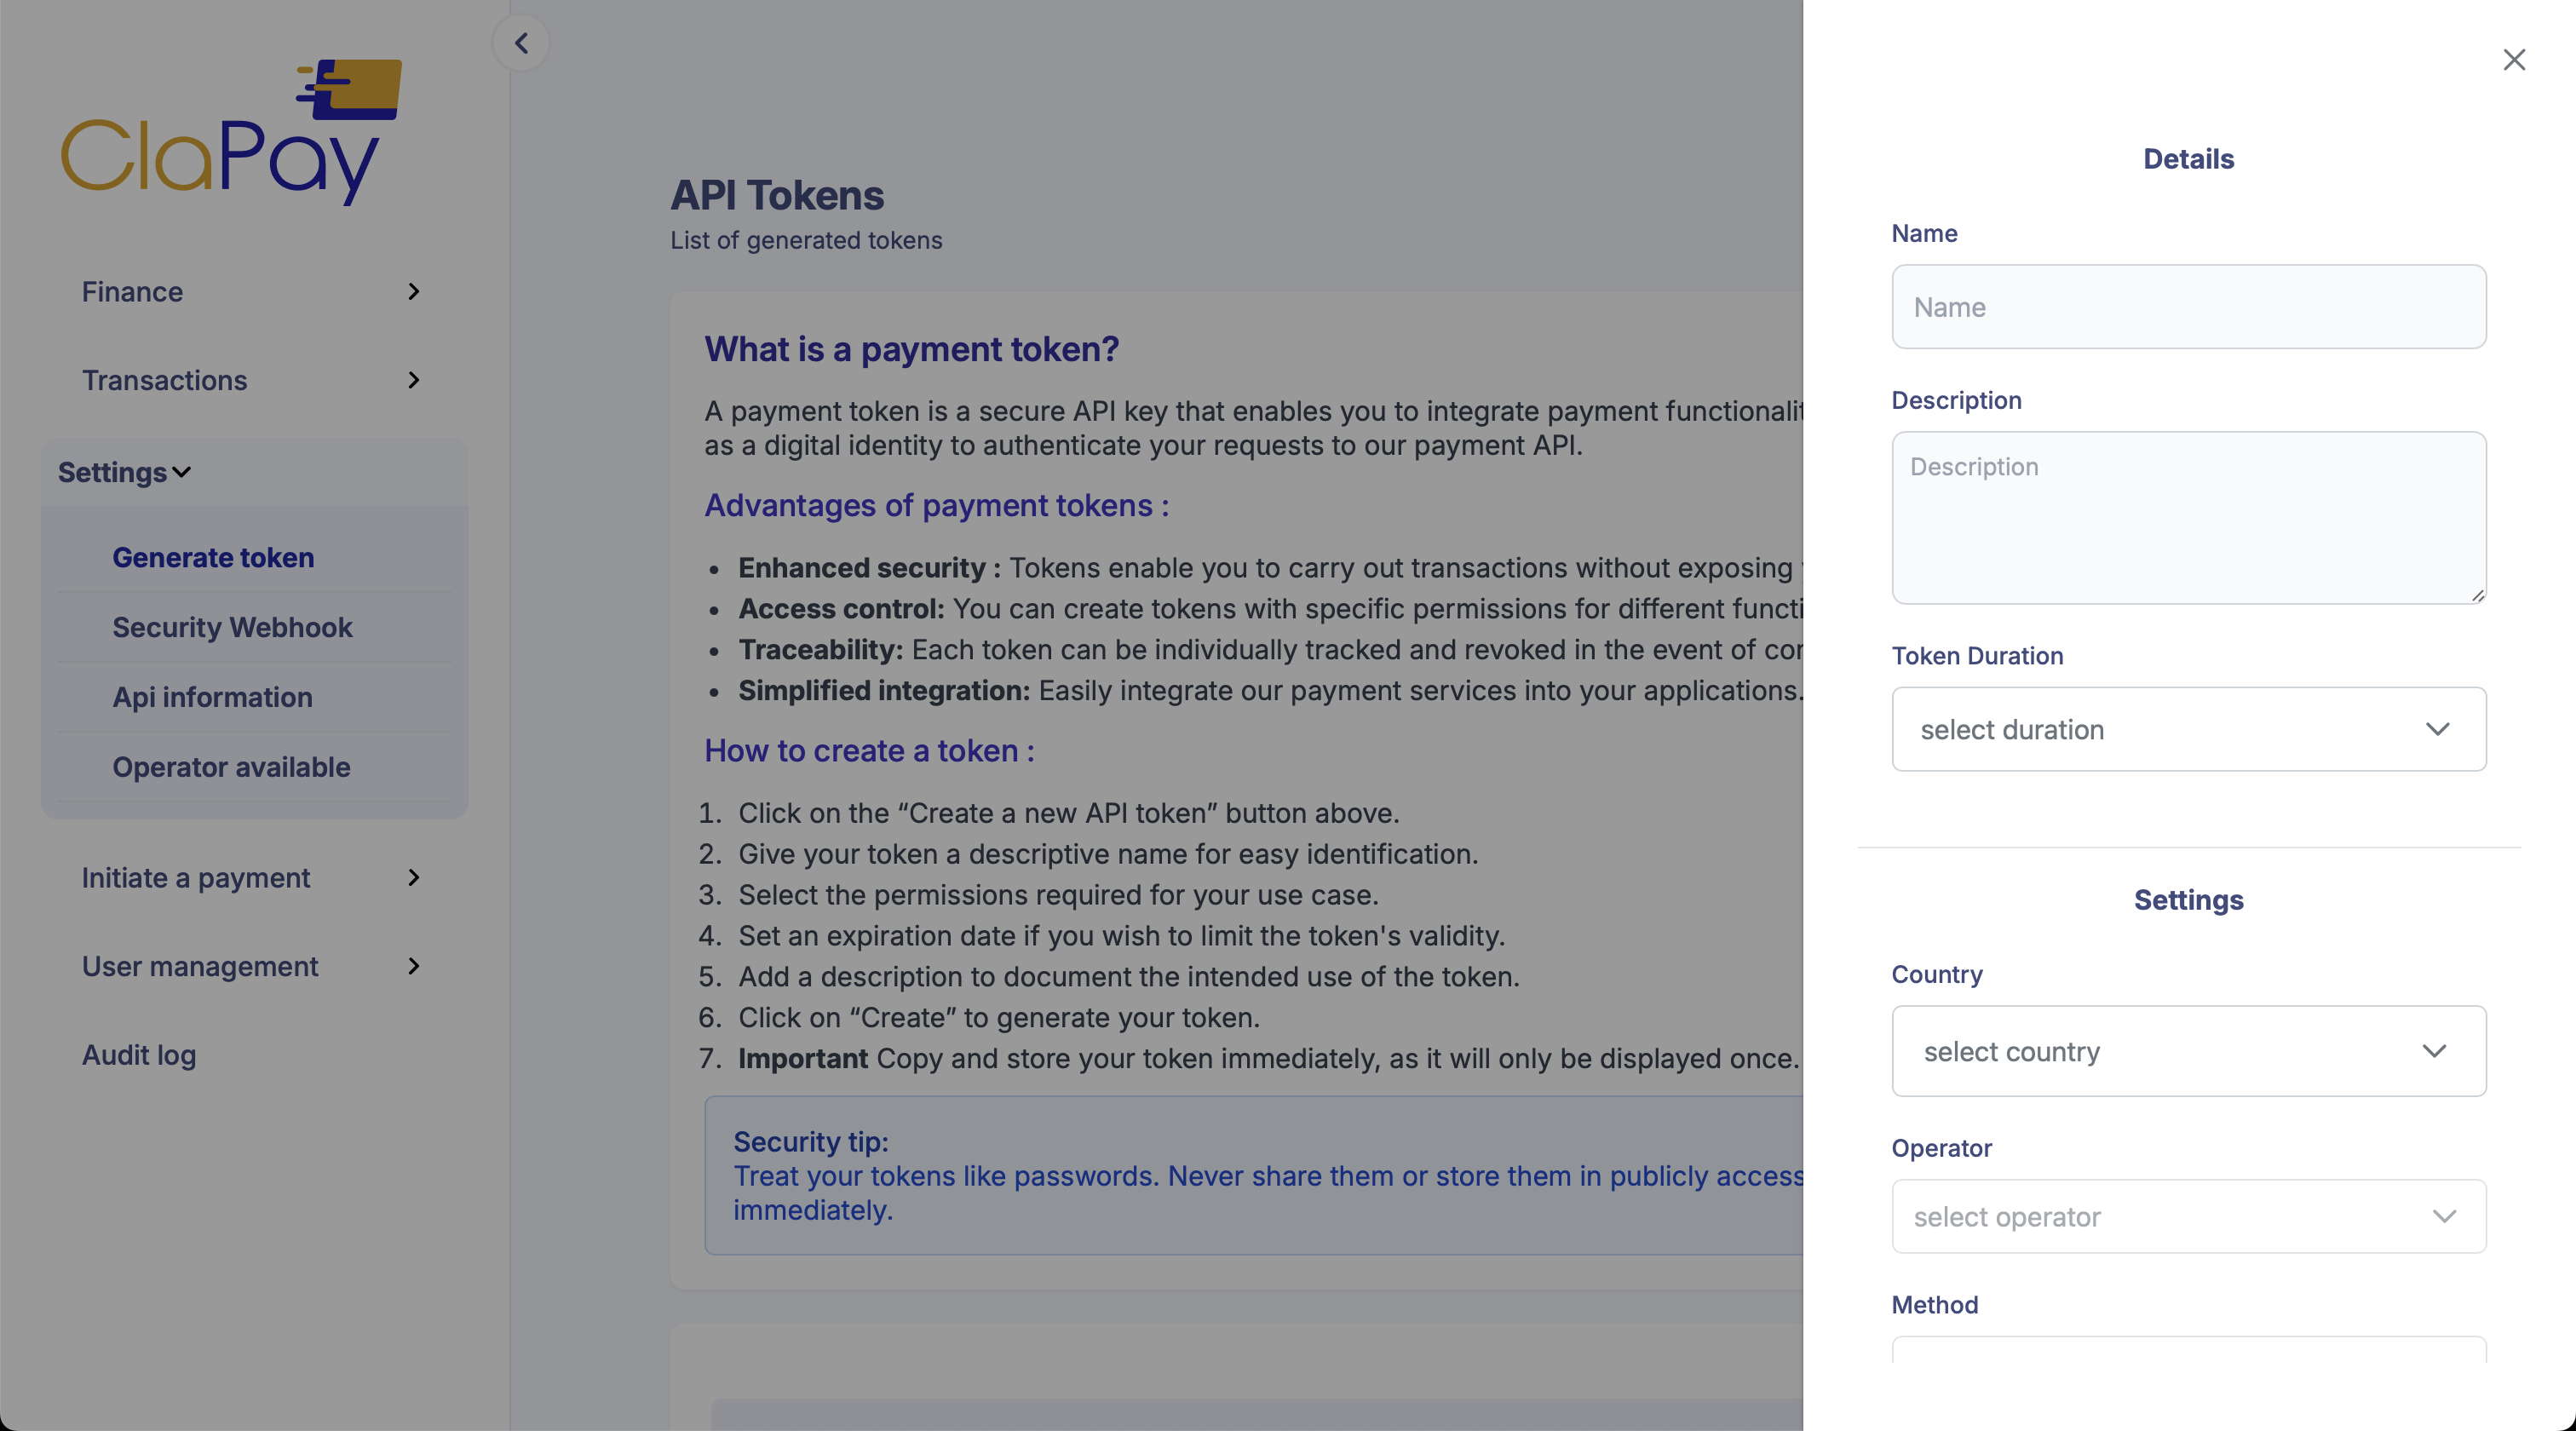Open the select duration dropdown
The height and width of the screenshot is (1431, 2576).
(2188, 729)
